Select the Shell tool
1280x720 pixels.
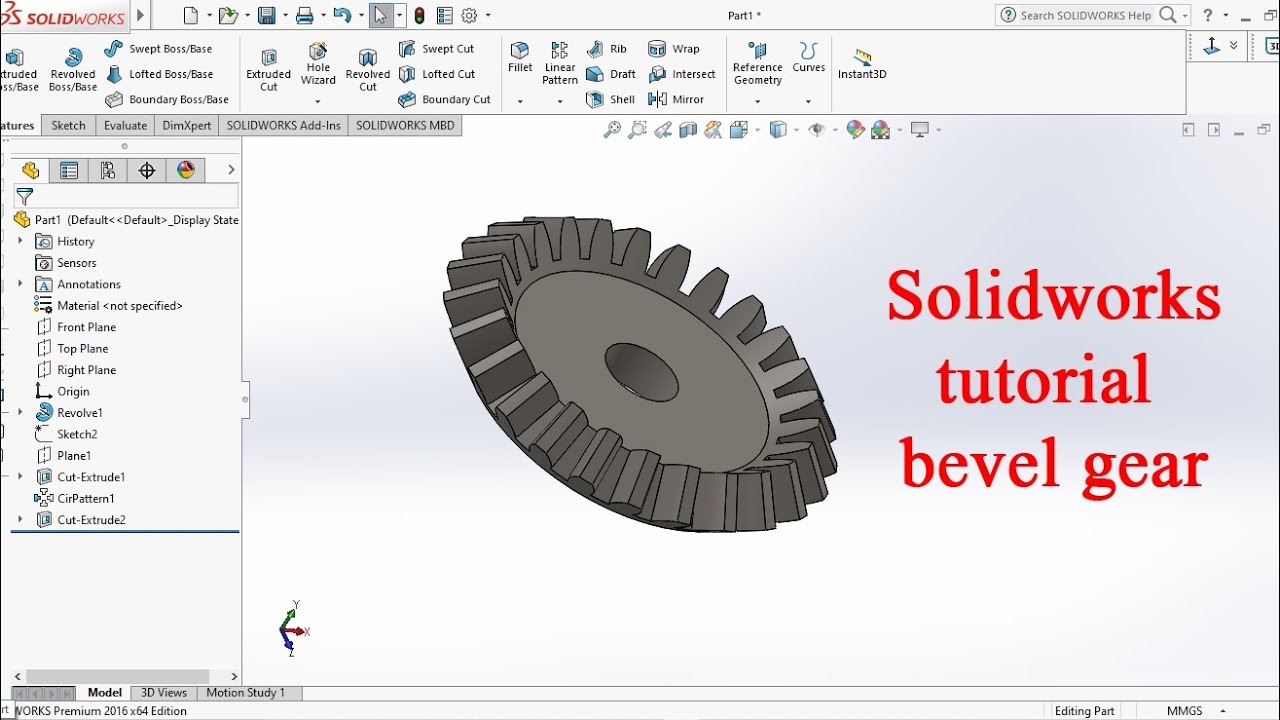click(611, 99)
